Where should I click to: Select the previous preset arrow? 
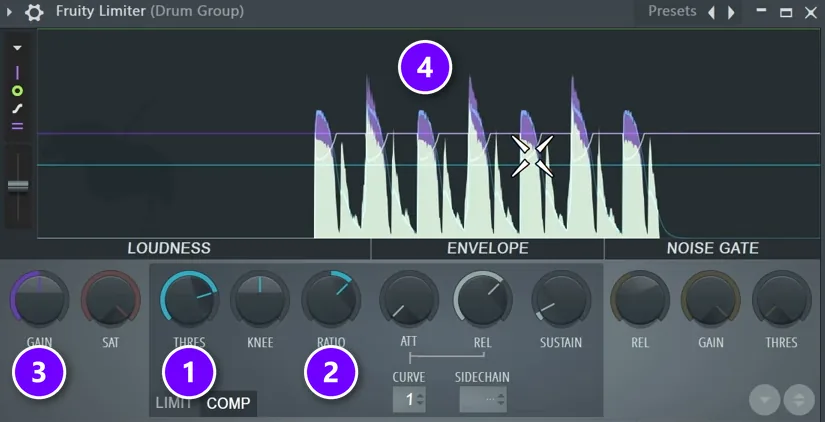(711, 12)
